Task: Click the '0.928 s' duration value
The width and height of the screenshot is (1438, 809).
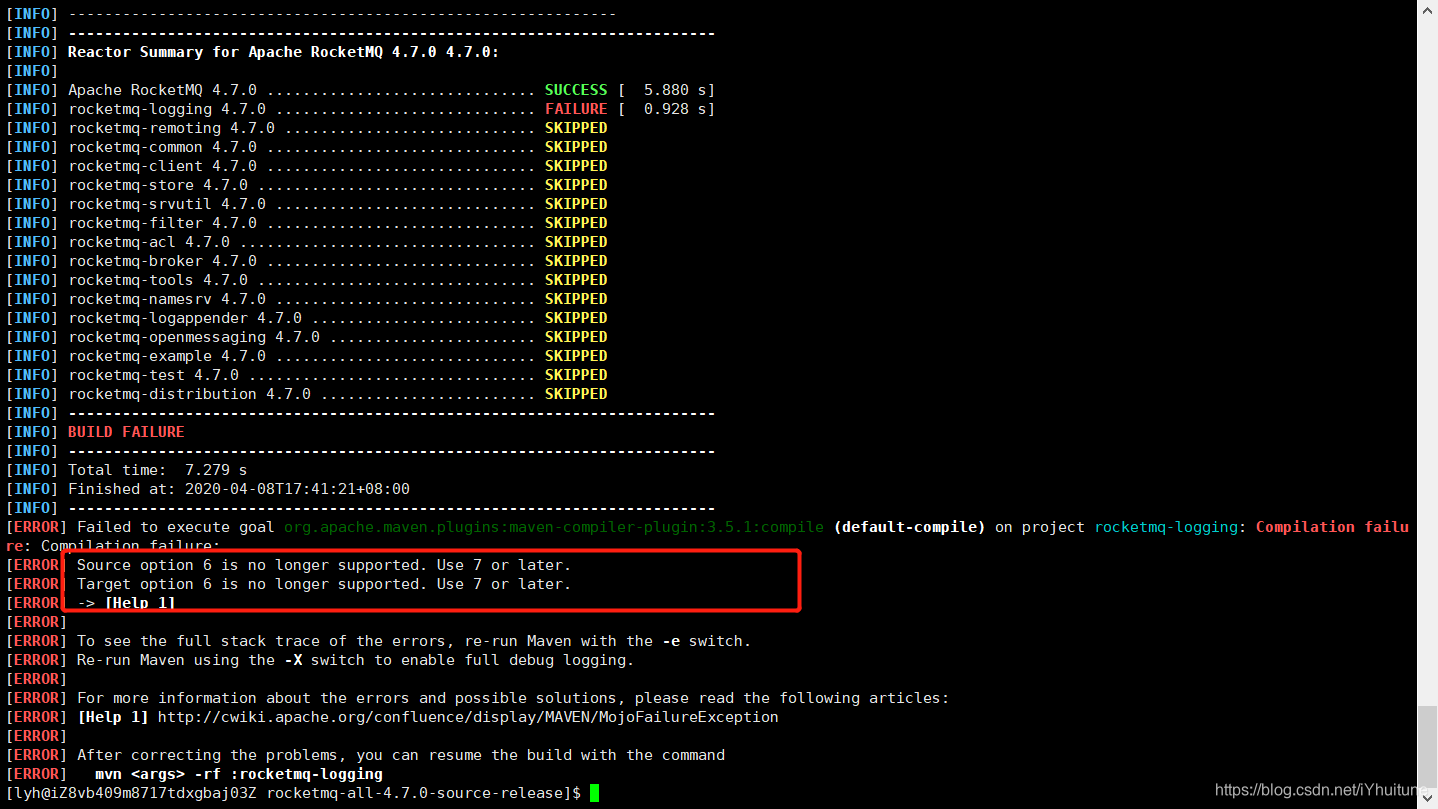Action: point(675,109)
